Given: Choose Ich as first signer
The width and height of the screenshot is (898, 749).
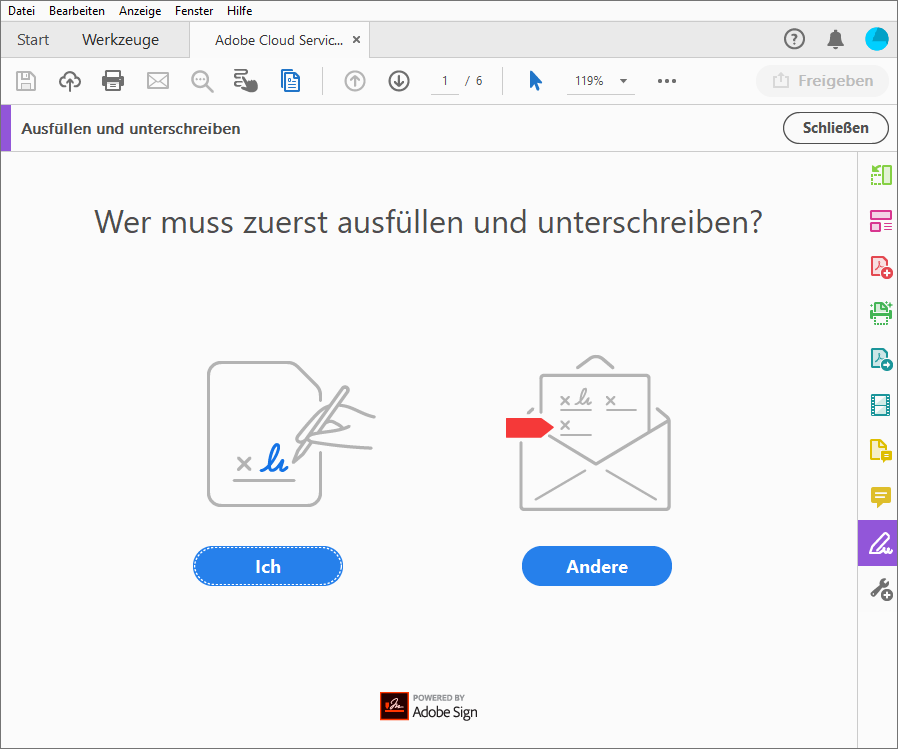Looking at the screenshot, I should click(x=267, y=565).
